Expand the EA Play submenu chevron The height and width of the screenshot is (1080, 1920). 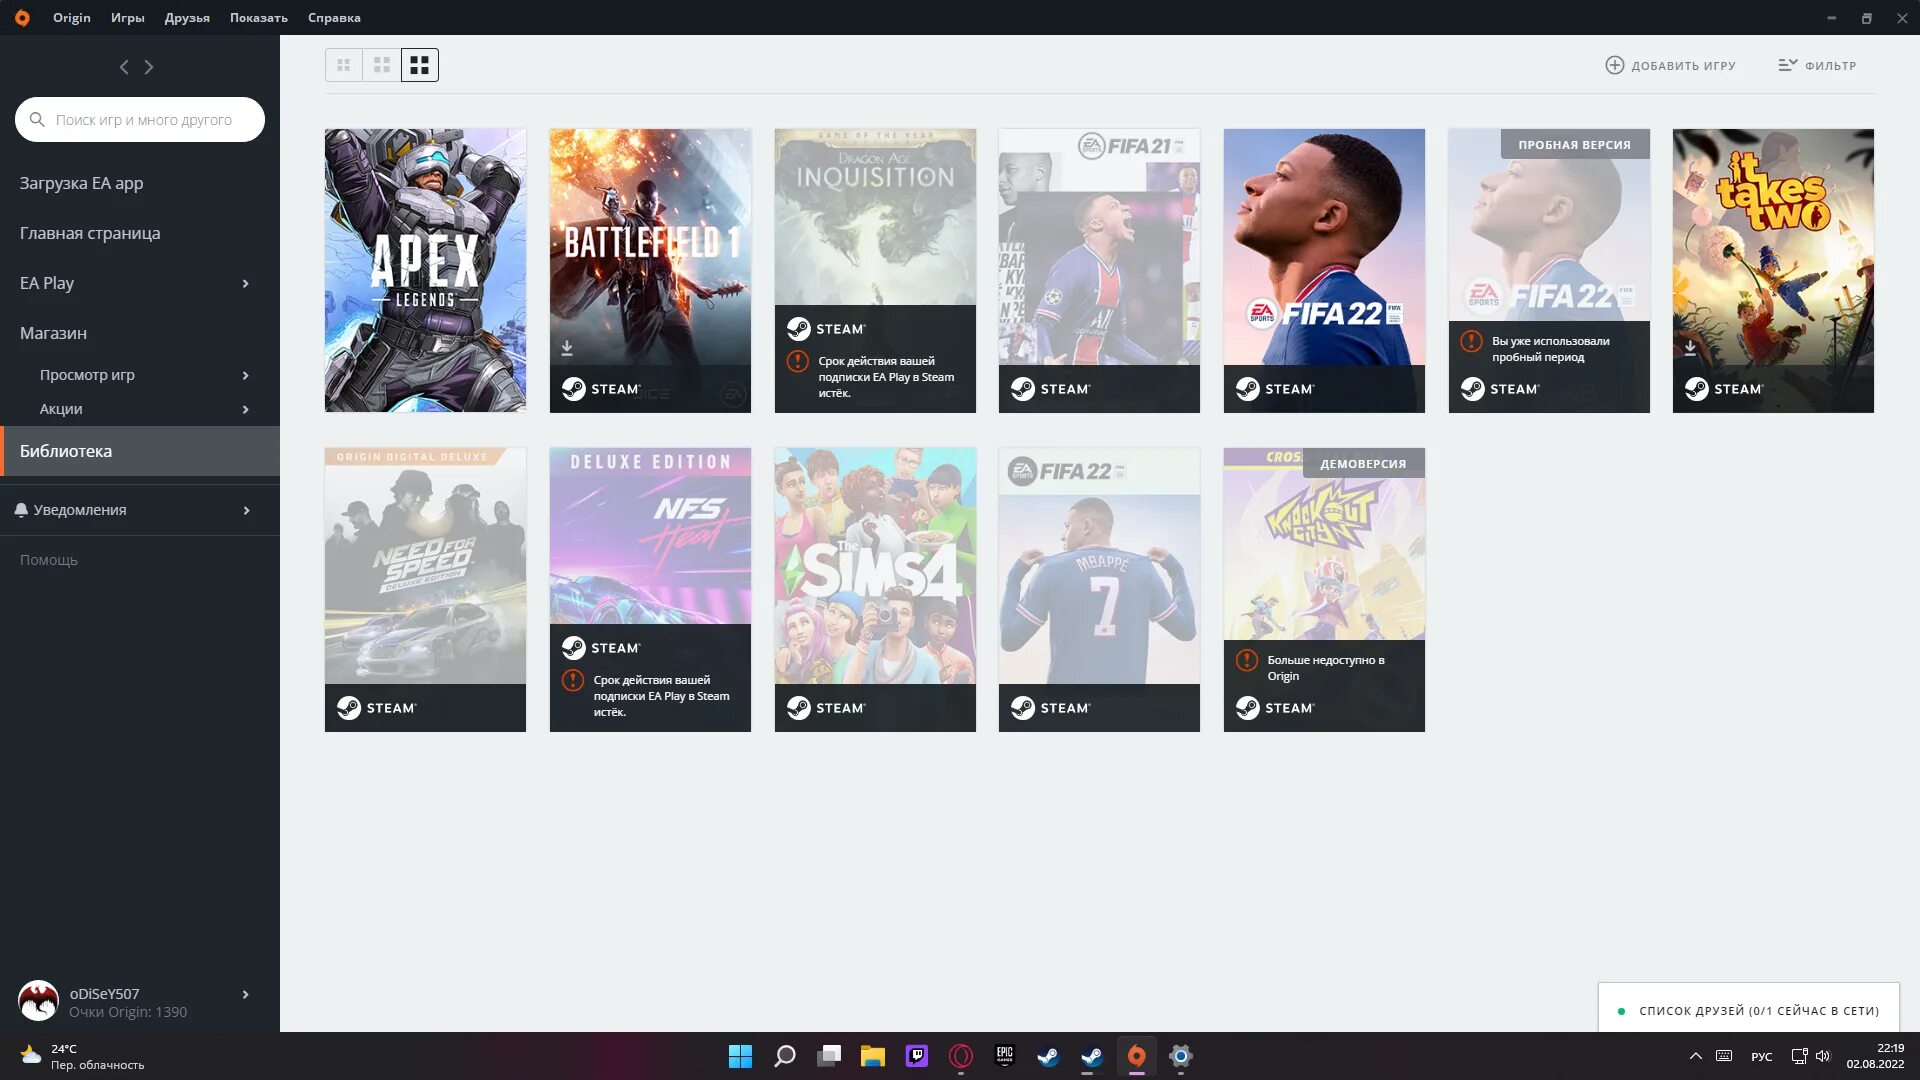tap(246, 284)
